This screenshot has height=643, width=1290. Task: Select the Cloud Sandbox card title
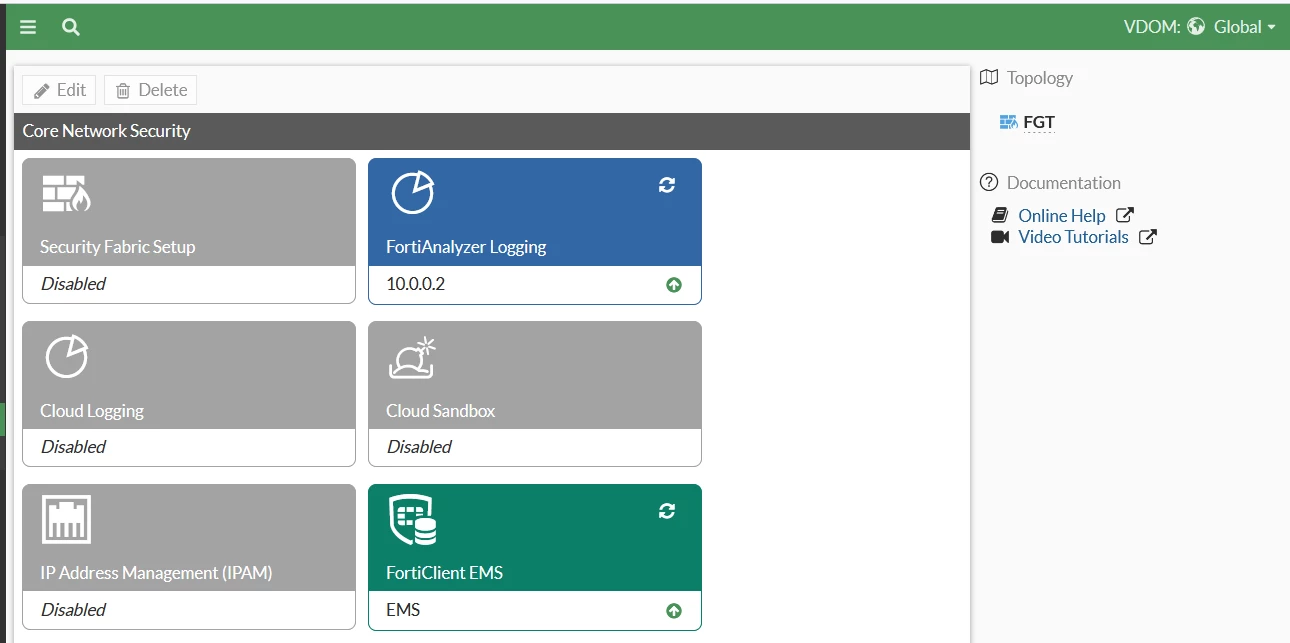441,411
